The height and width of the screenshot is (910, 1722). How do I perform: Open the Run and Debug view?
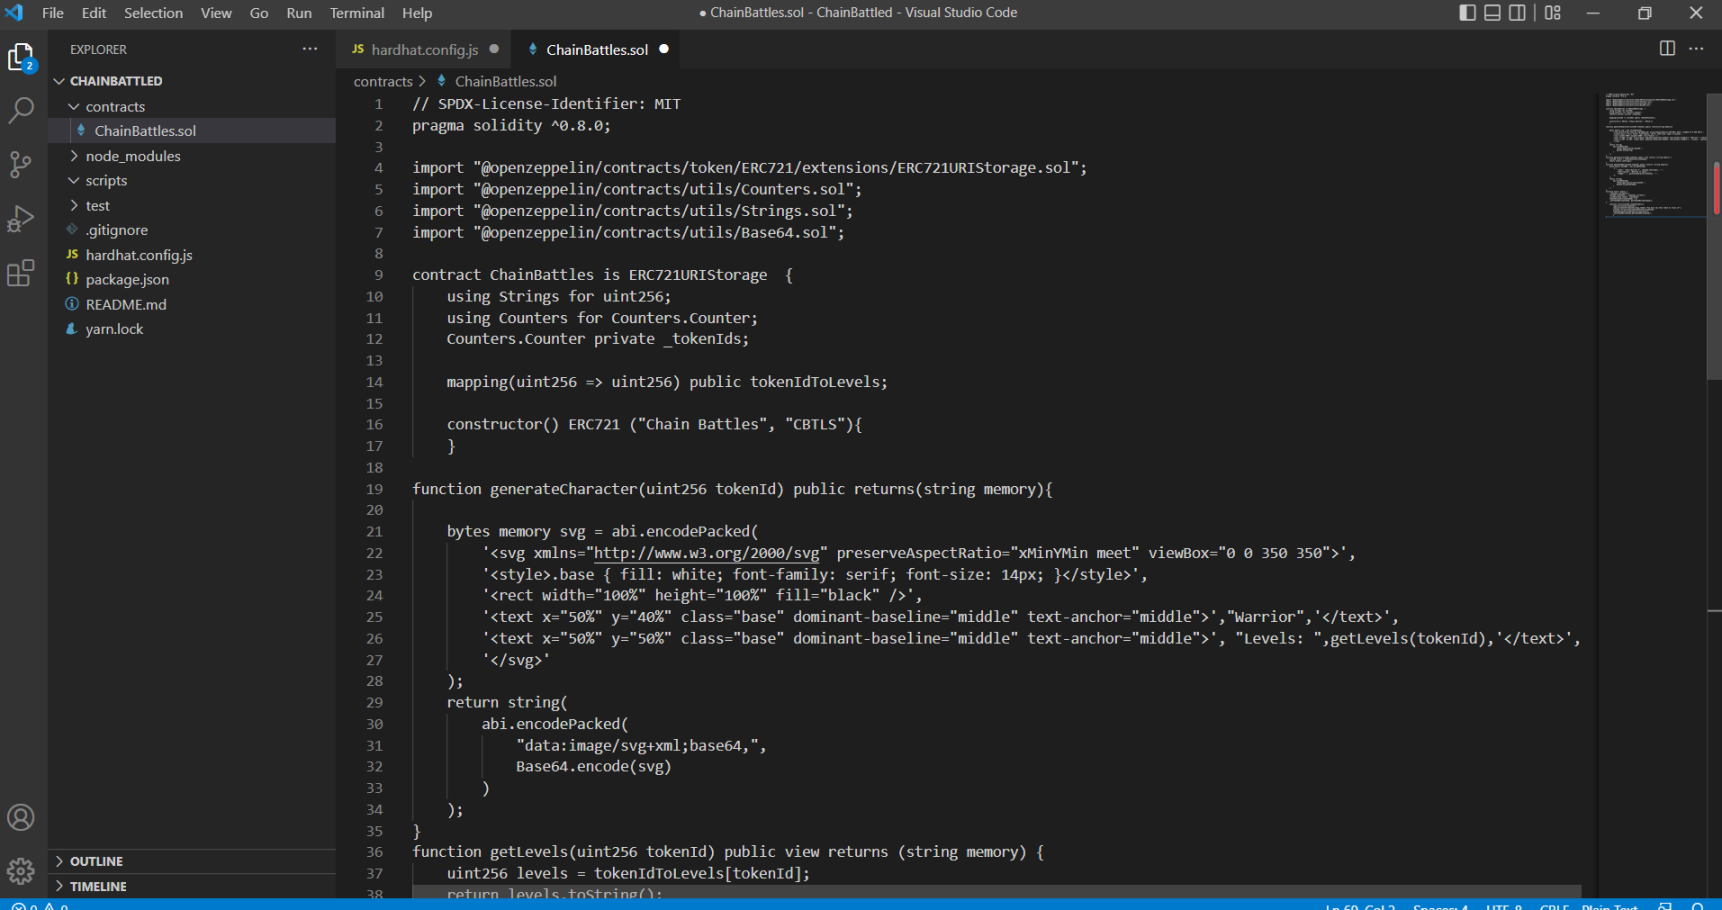[21, 219]
